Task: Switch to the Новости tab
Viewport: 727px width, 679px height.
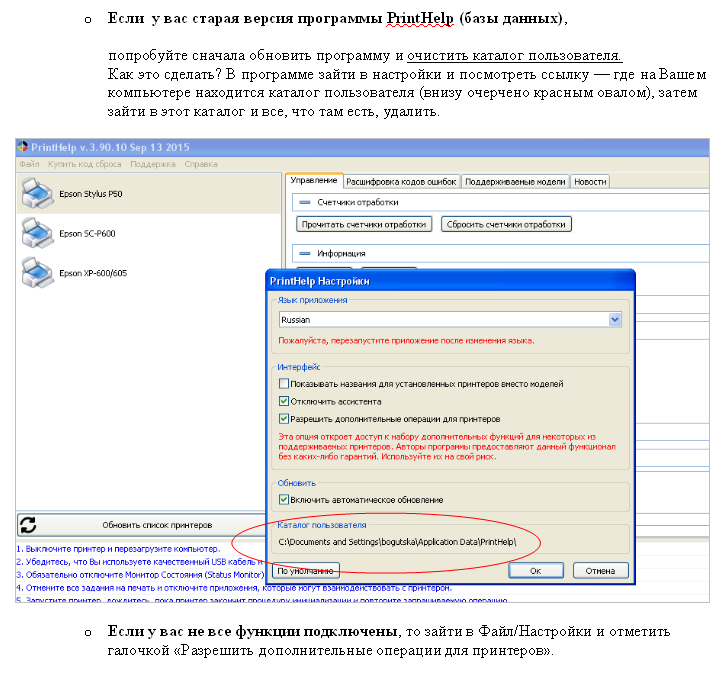Action: point(590,182)
